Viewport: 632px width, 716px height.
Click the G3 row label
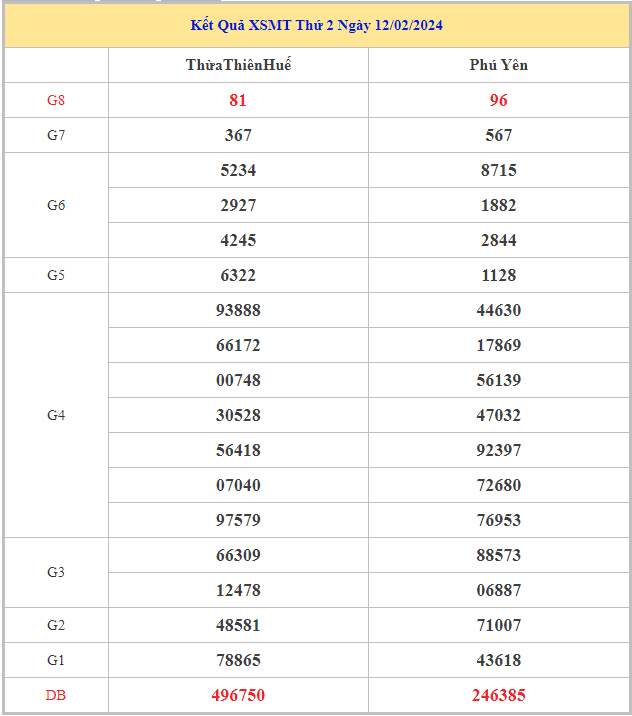pos(56,572)
